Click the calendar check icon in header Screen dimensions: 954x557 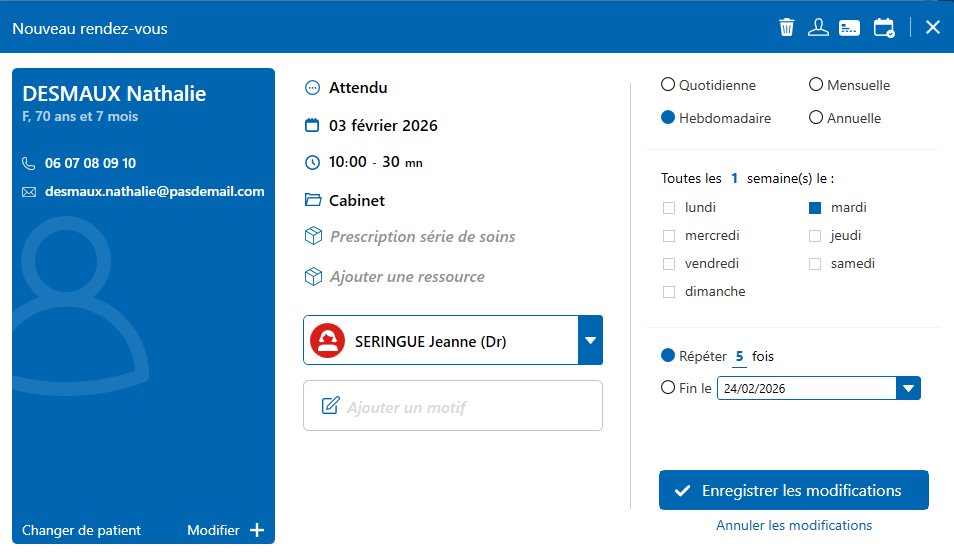(883, 28)
